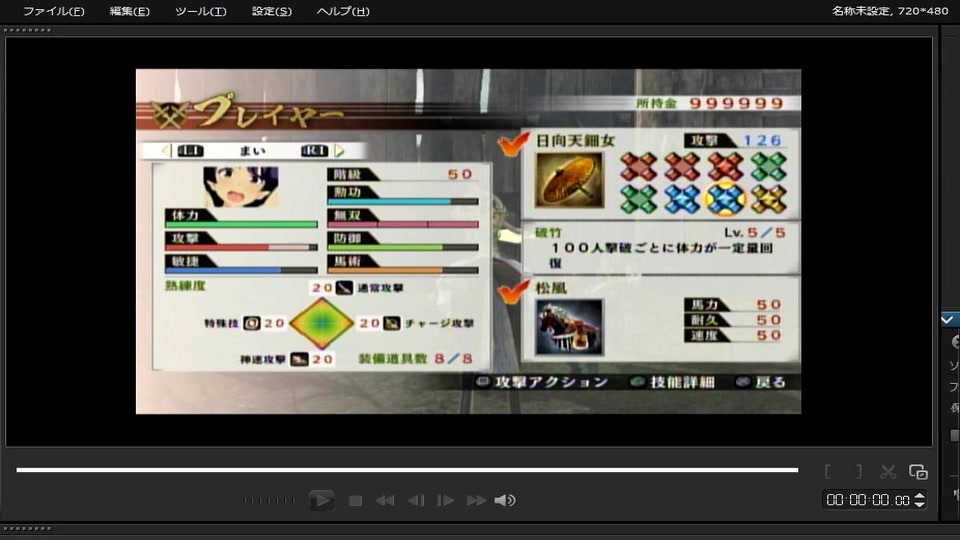The image size is (960, 540).
Task: Increase the timecode with the up arrow
Action: pos(920,496)
